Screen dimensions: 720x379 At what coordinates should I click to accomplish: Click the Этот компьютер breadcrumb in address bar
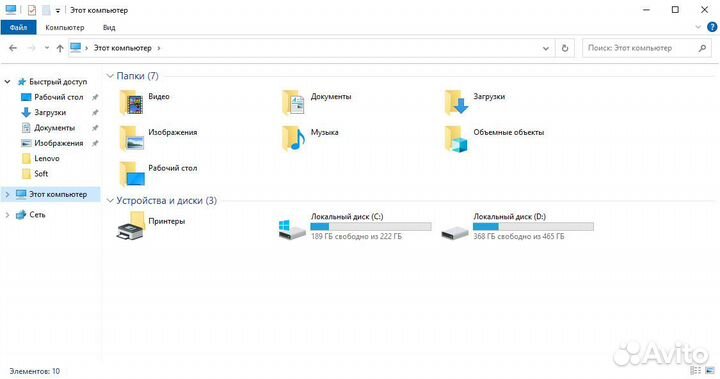coord(123,48)
